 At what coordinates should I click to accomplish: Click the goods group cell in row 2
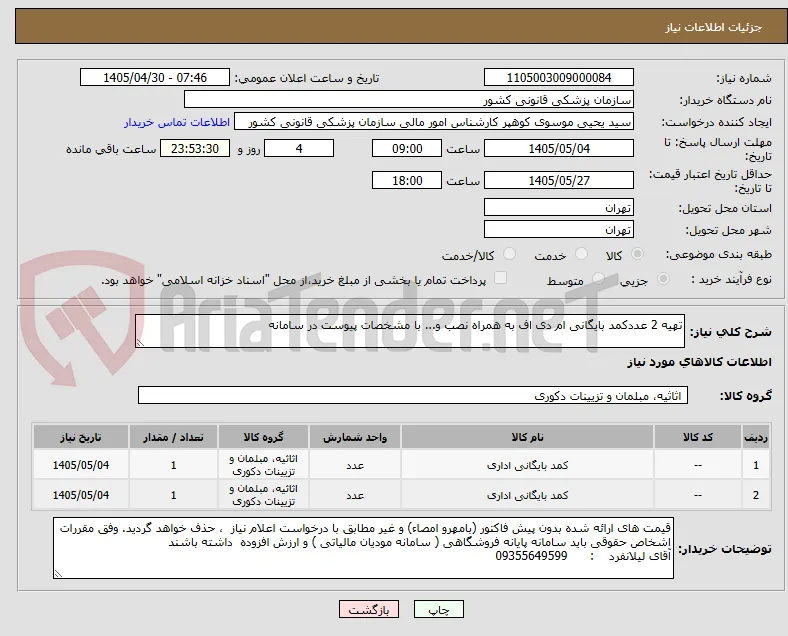[x=263, y=495]
